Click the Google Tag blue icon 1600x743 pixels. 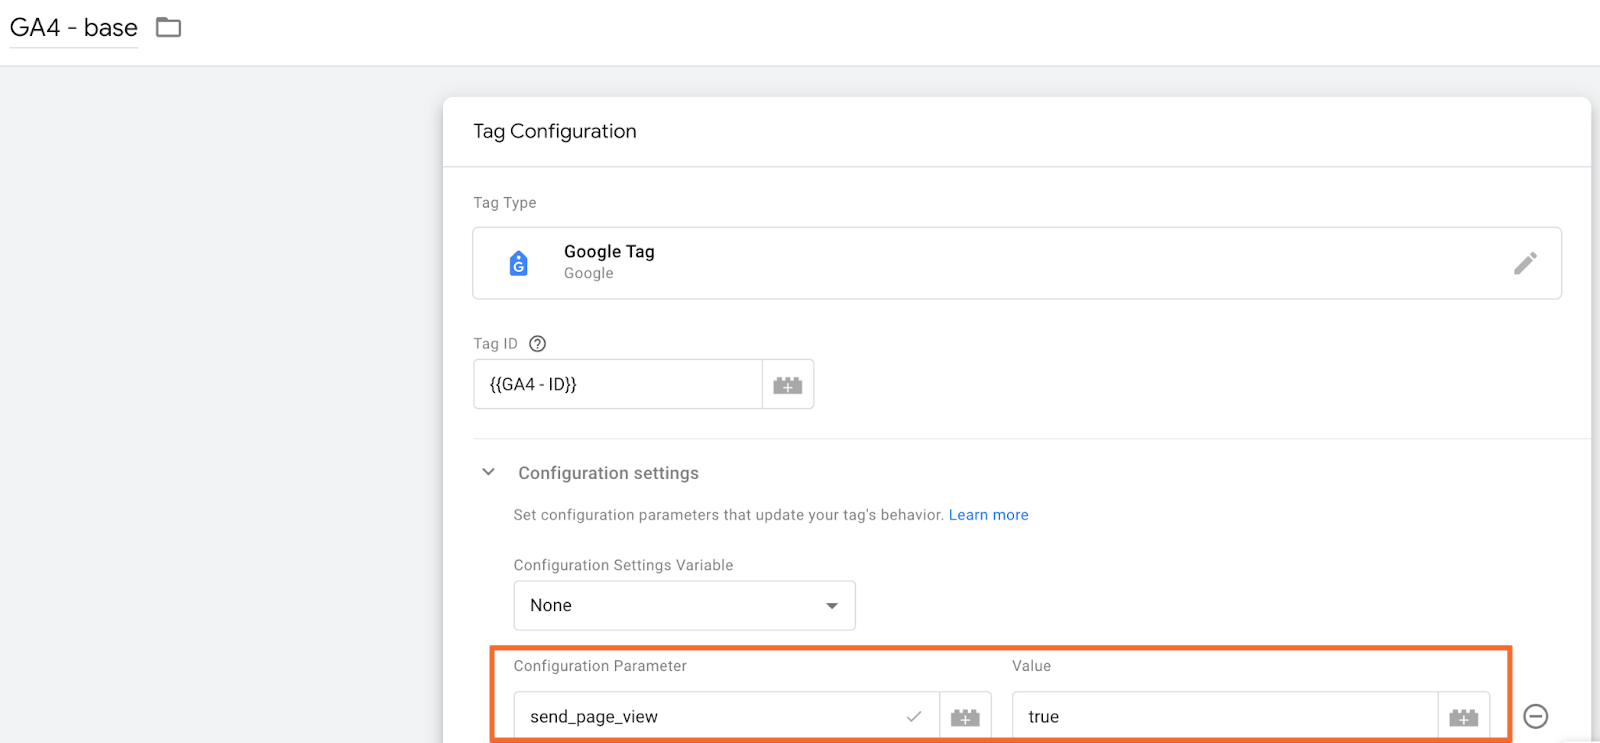pos(518,263)
